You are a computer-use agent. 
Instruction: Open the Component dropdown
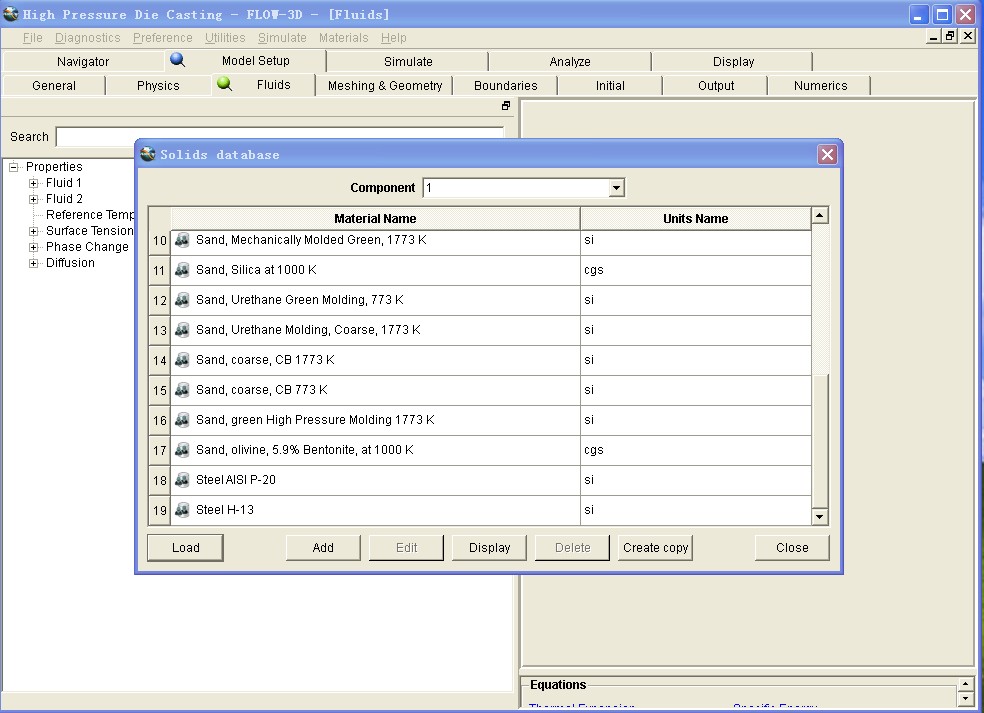(616, 188)
